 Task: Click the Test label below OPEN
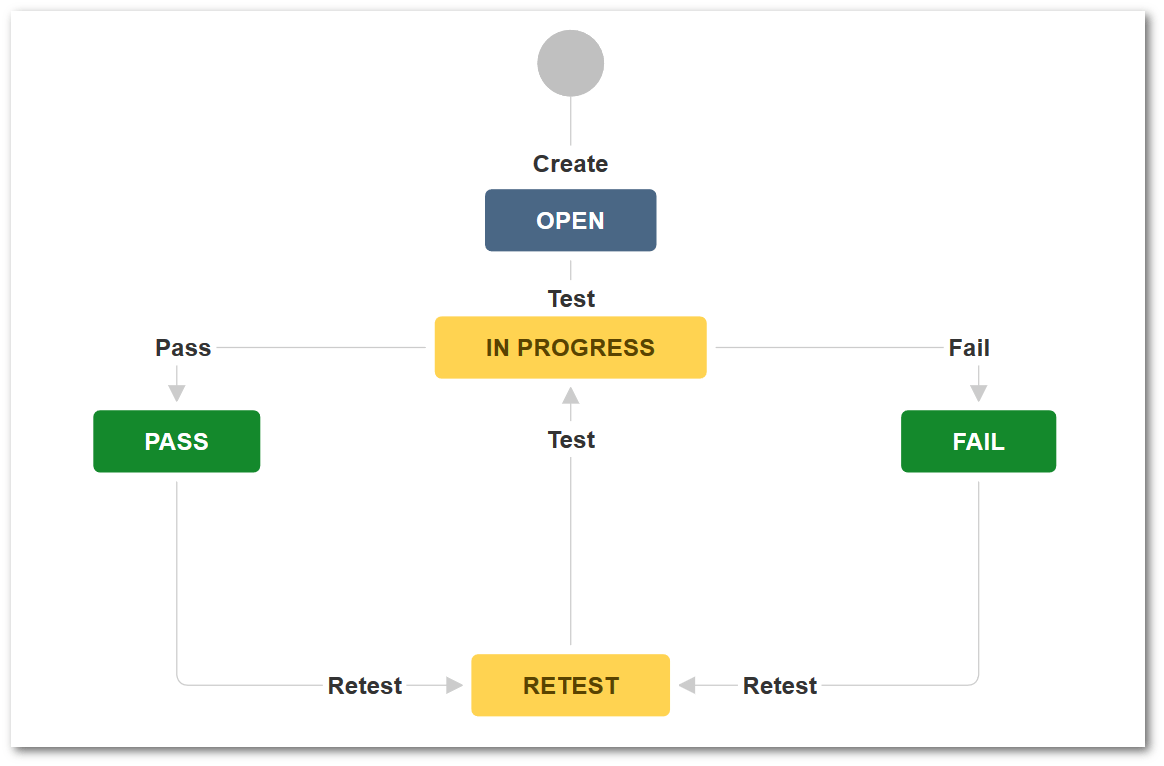click(x=571, y=299)
